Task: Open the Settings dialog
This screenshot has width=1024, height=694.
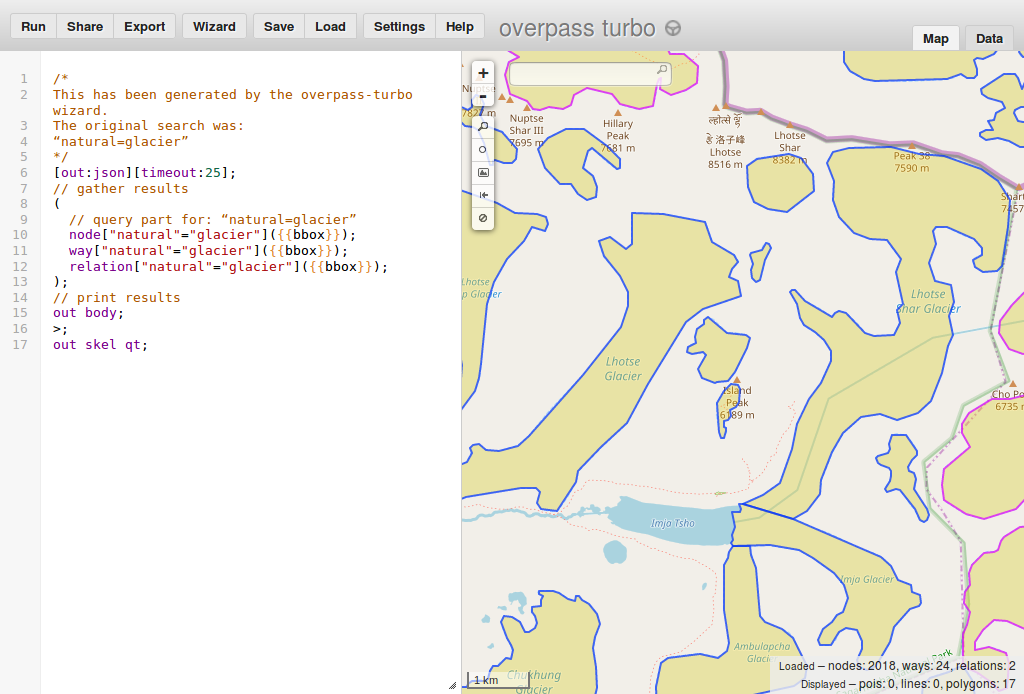Action: (x=399, y=26)
